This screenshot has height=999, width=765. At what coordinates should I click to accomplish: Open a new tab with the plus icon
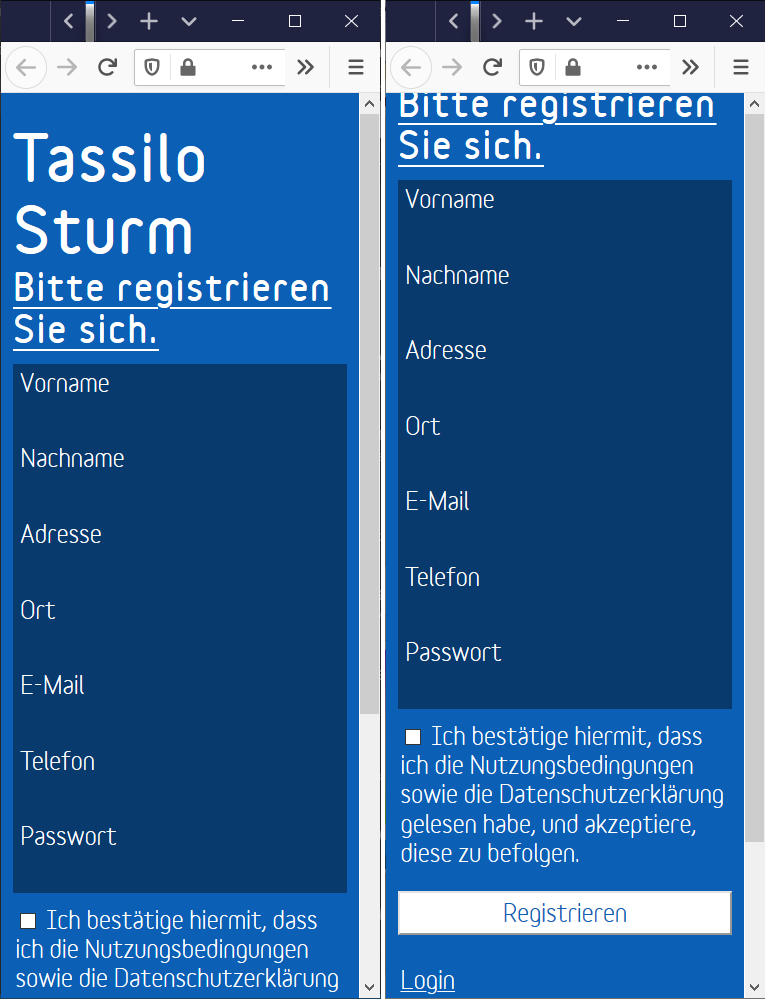(148, 20)
